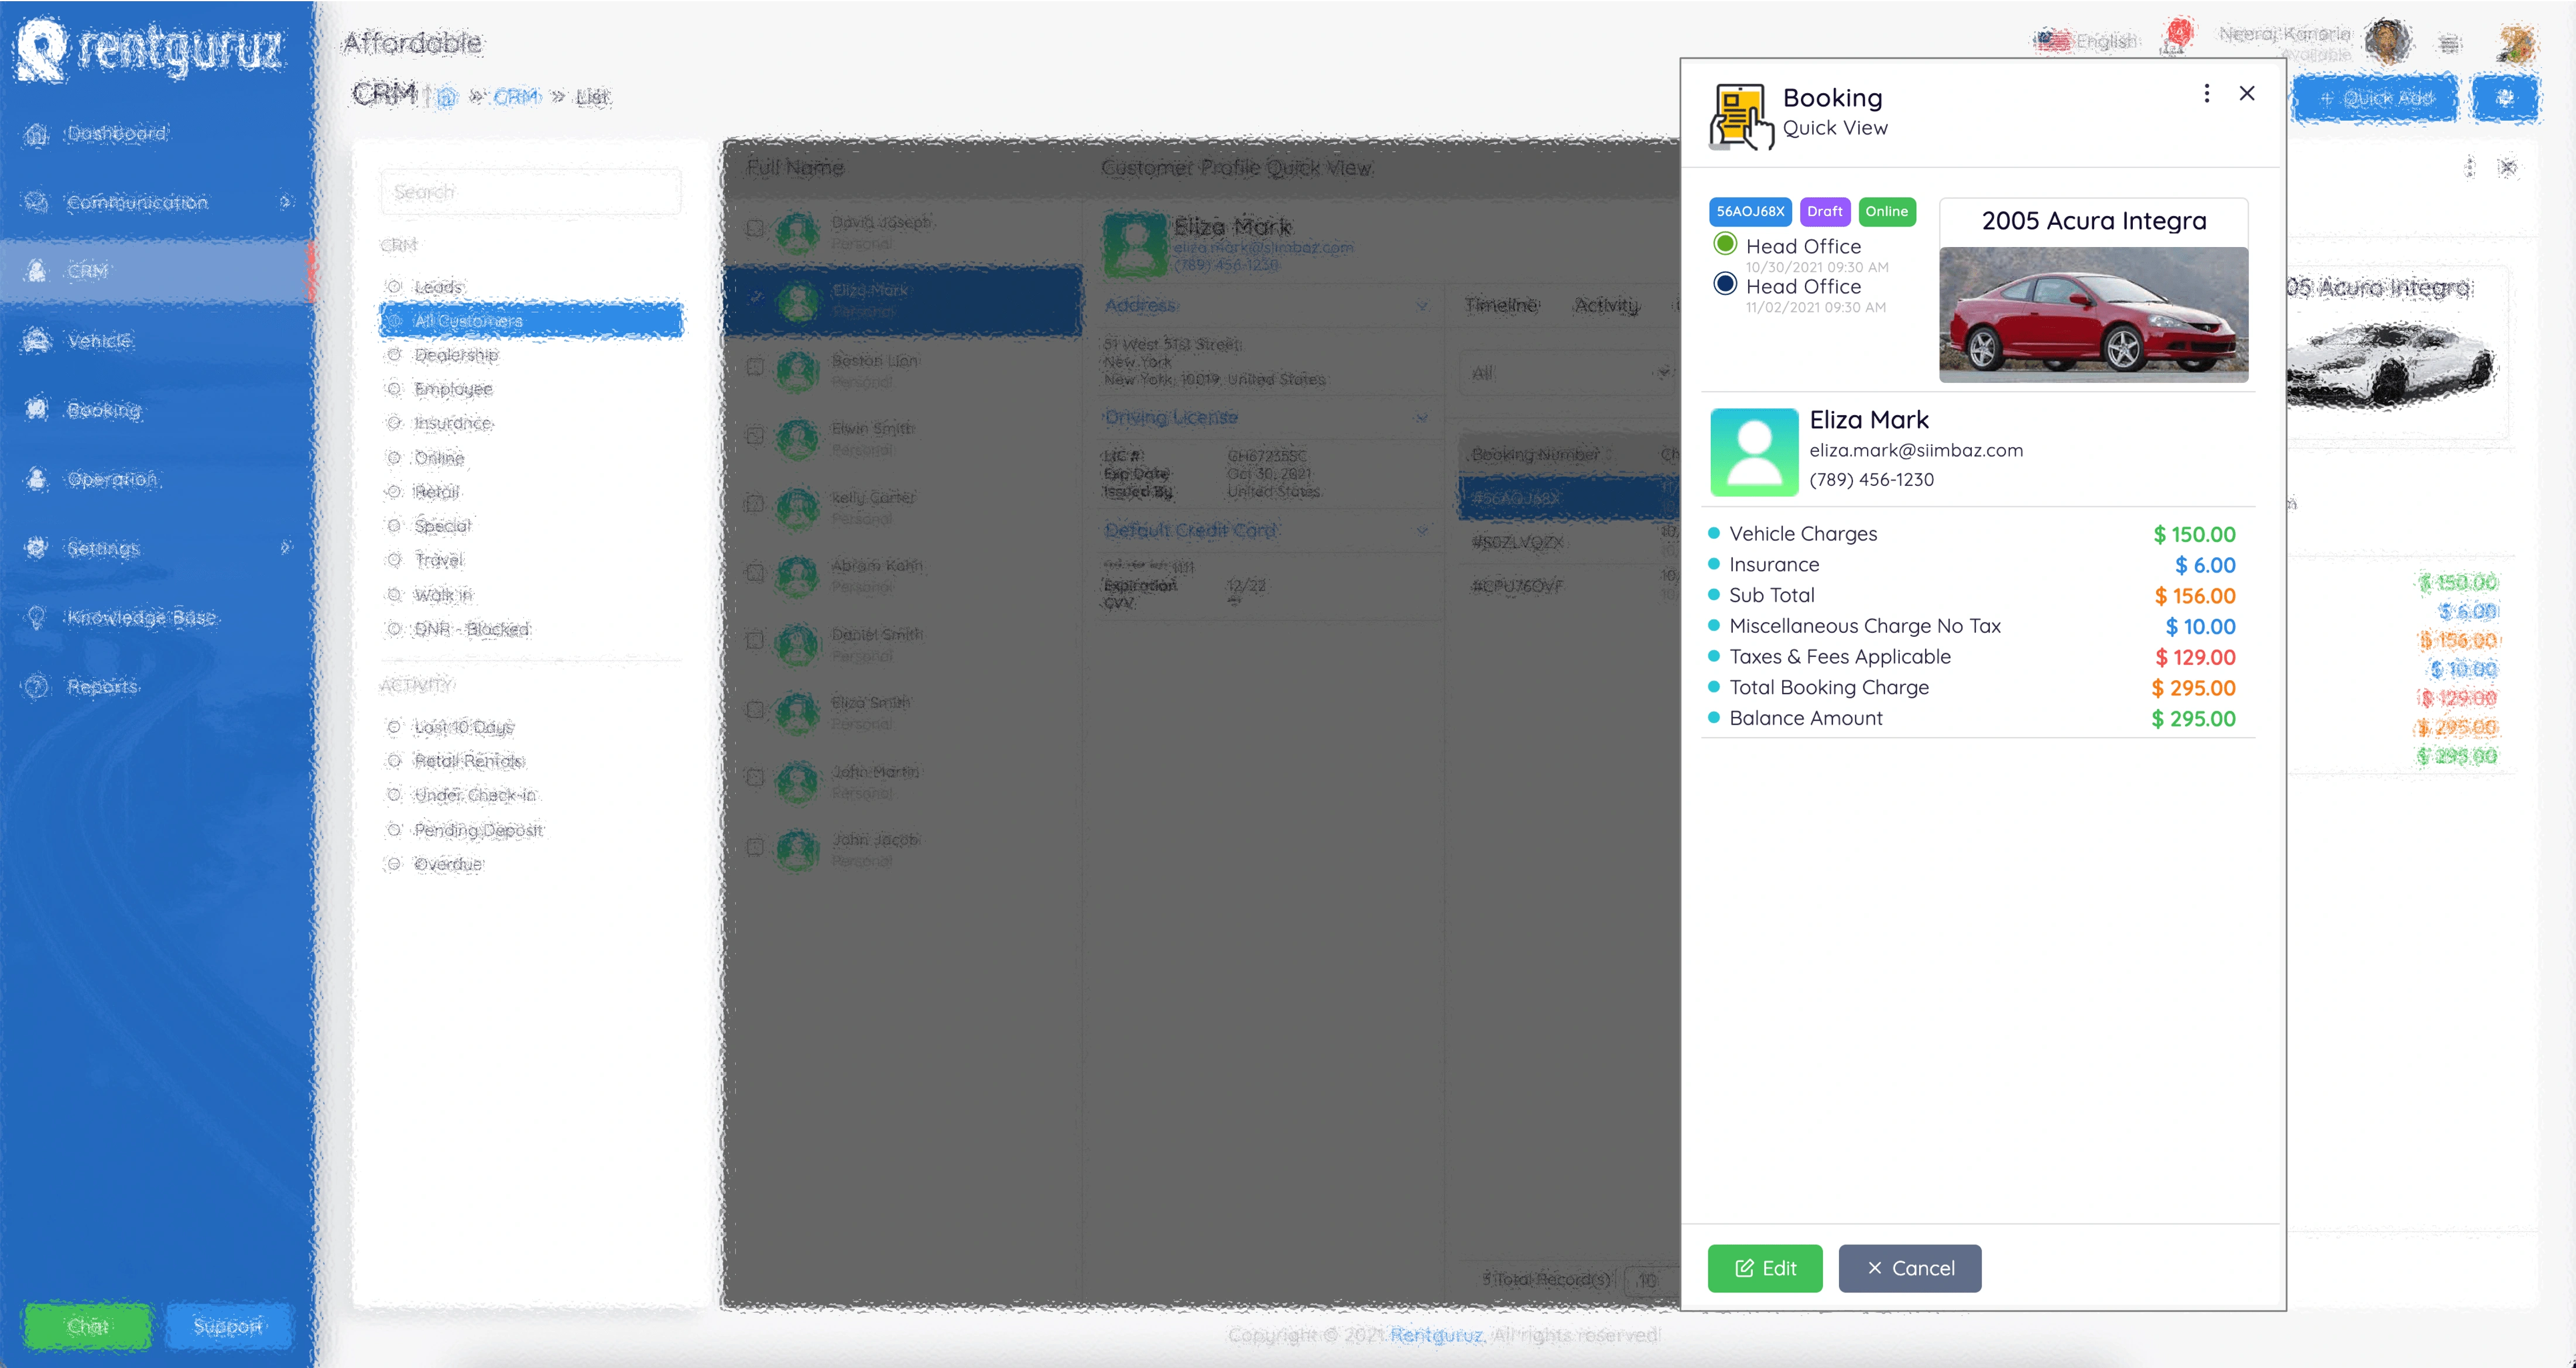Click the Dashboard sidebar icon
The height and width of the screenshot is (1368, 2576).
click(36, 134)
